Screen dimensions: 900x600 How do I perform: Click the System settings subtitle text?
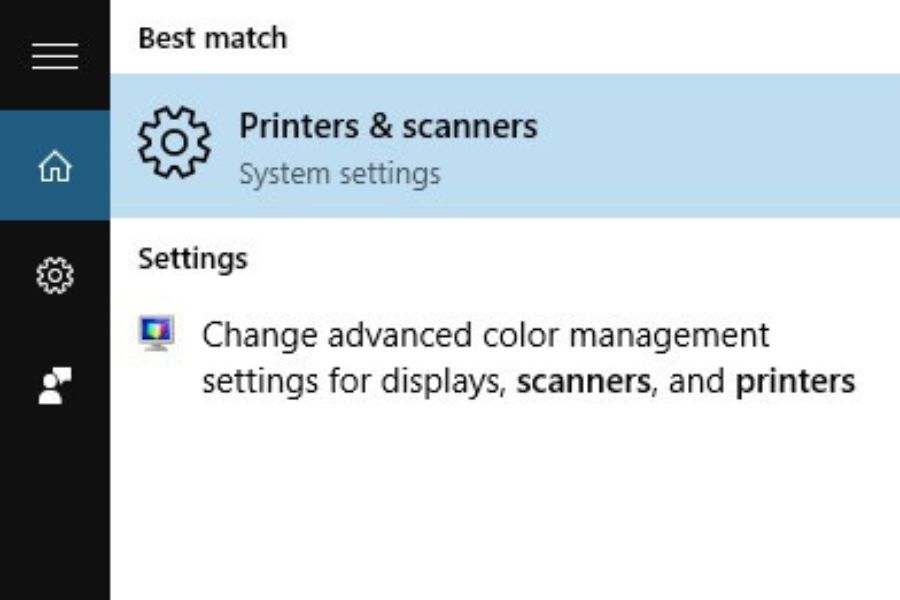point(339,174)
